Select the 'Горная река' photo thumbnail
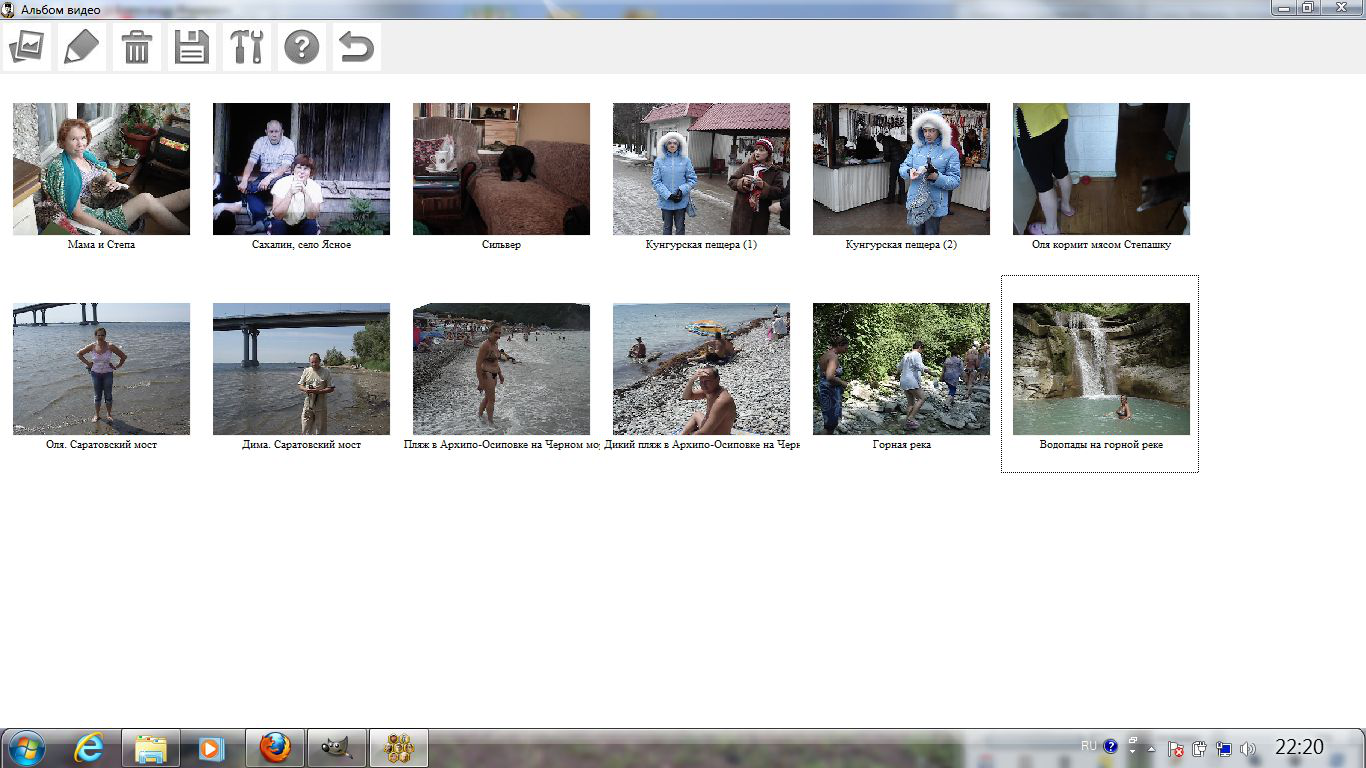Viewport: 1366px width, 768px height. pyautogui.click(x=901, y=369)
